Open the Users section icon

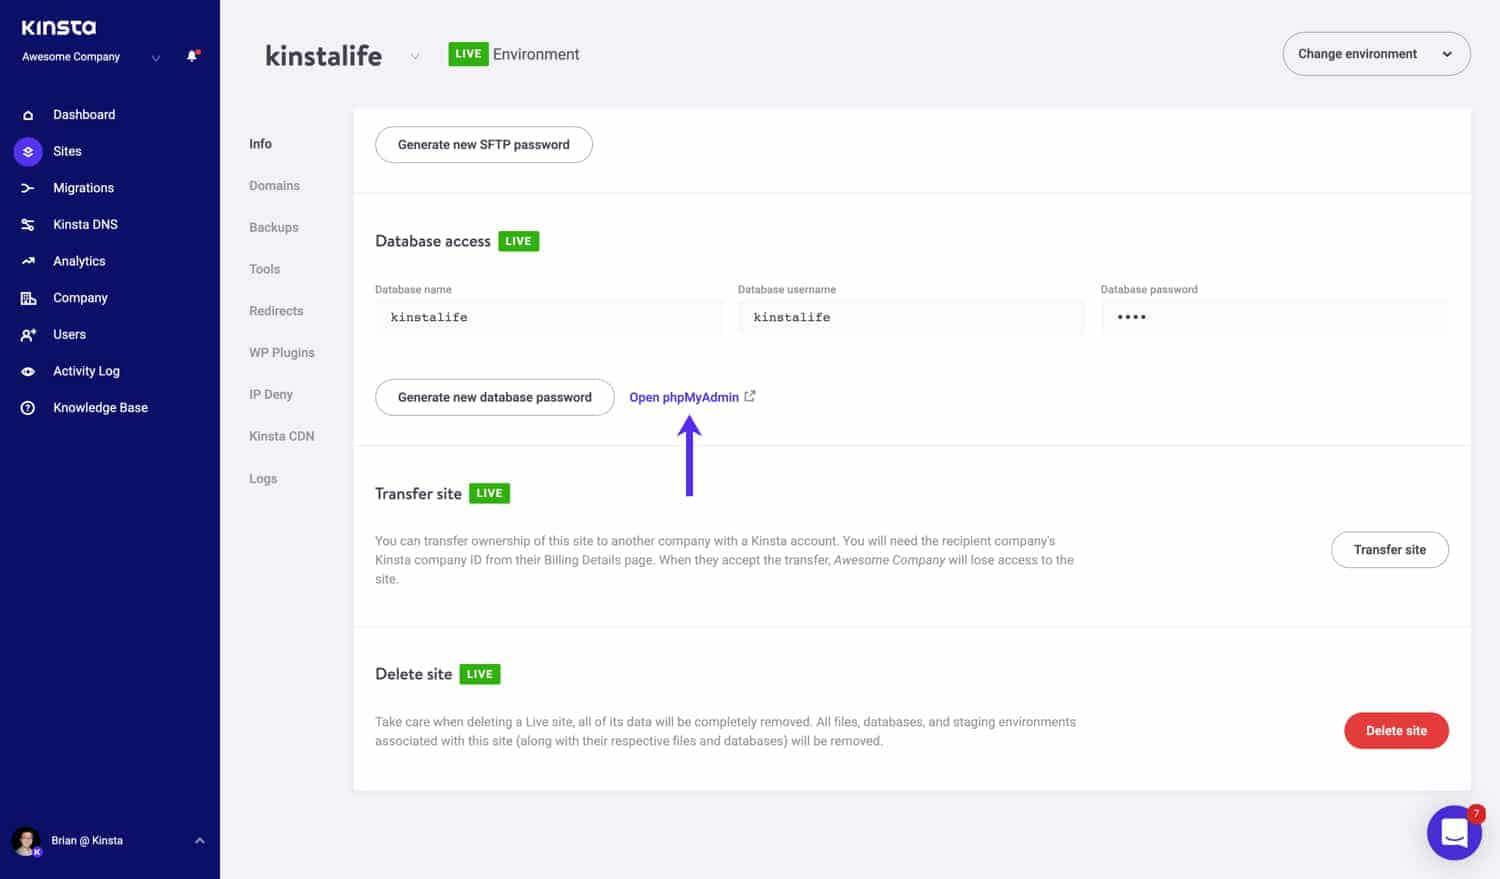(x=27, y=334)
